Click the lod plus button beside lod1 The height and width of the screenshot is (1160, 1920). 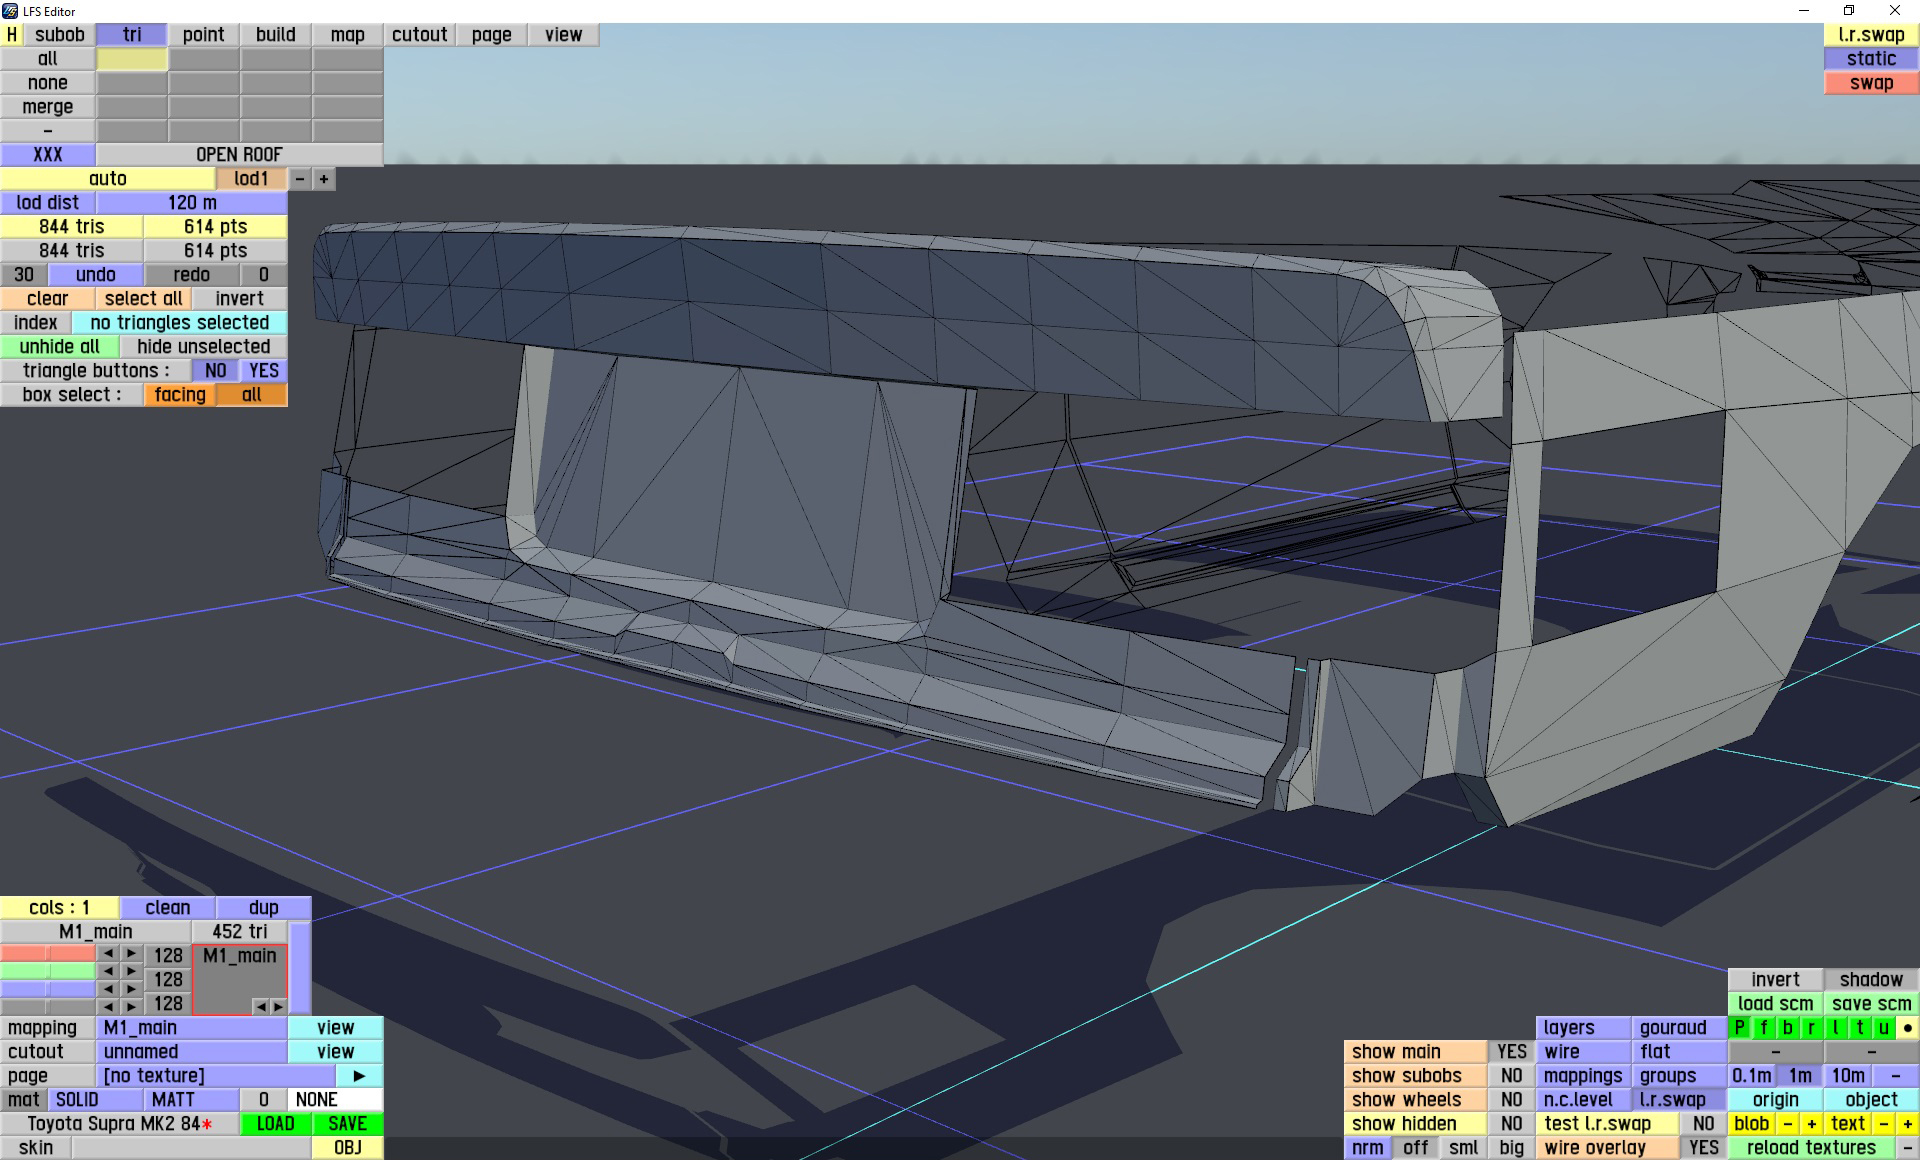coord(323,179)
